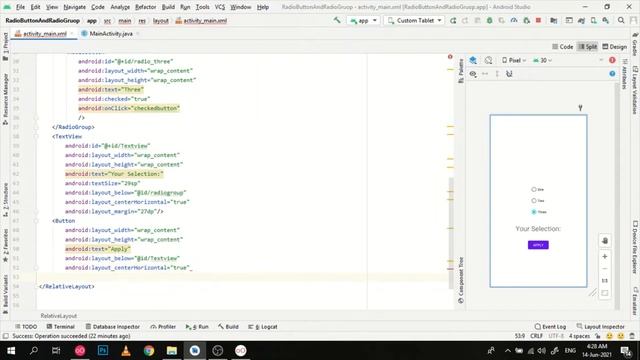640x360 pixels.
Task: Open File Explorer from the taskbar
Action: click(172, 351)
